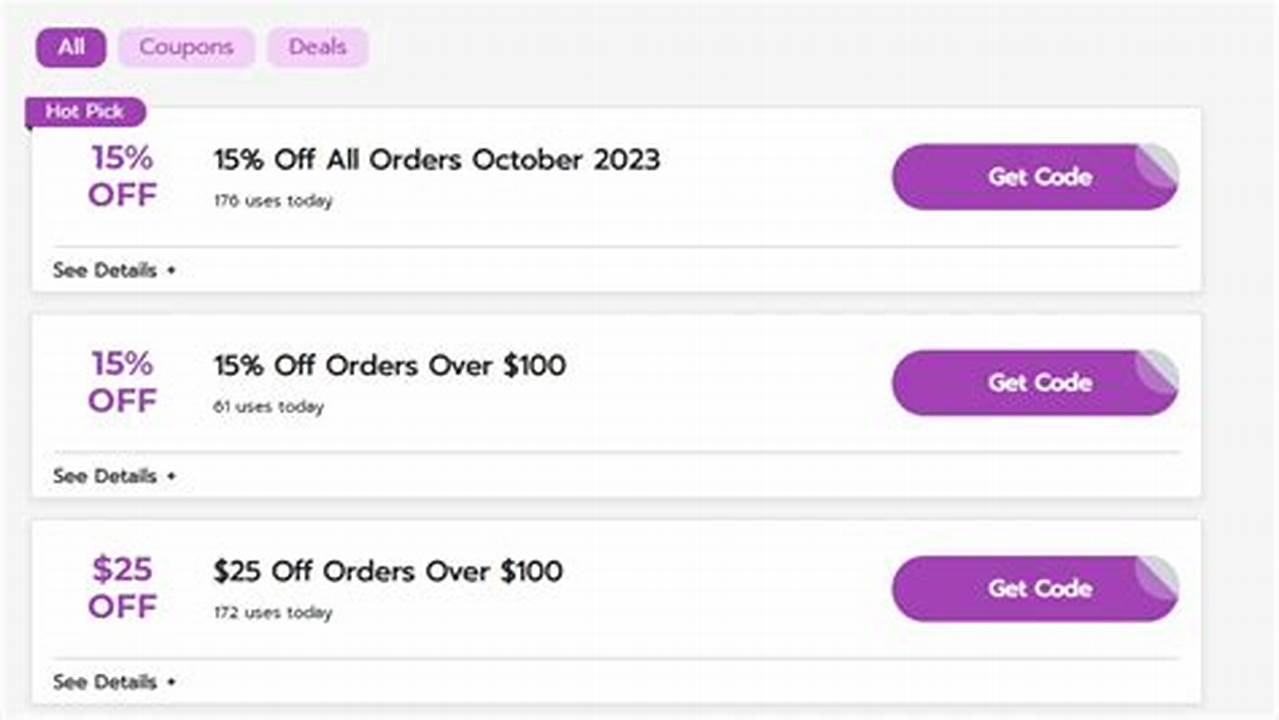Click the 176 uses today counter

click(x=272, y=200)
